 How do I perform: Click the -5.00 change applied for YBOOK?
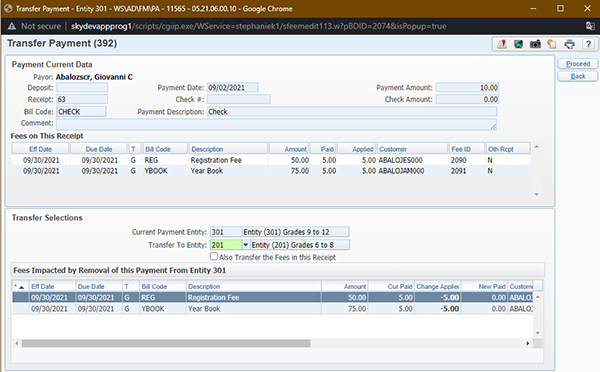pos(450,308)
